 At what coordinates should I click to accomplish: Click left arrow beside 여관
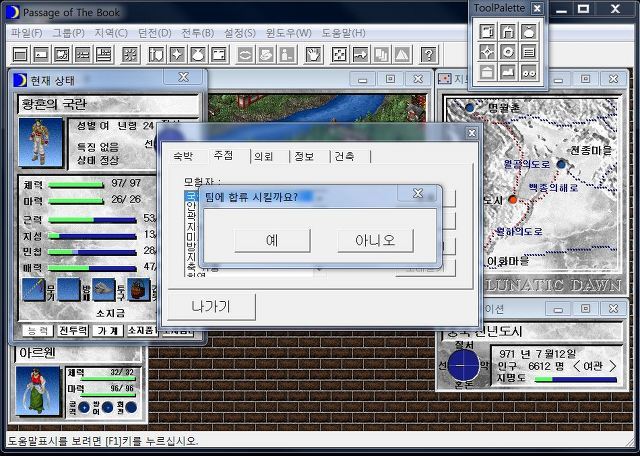pyautogui.click(x=576, y=366)
